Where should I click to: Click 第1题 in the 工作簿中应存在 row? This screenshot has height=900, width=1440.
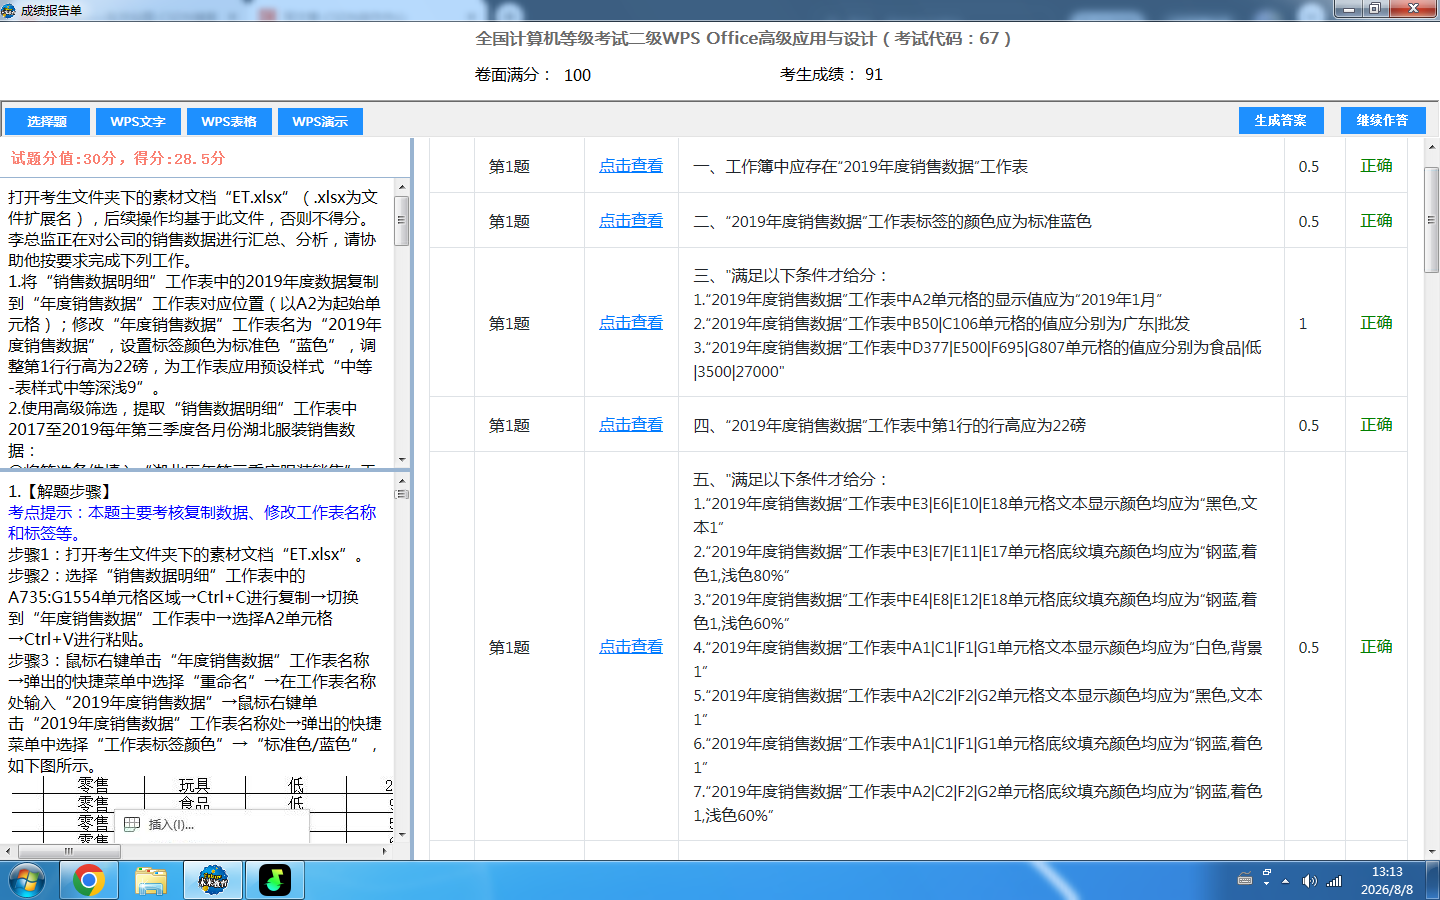click(509, 166)
